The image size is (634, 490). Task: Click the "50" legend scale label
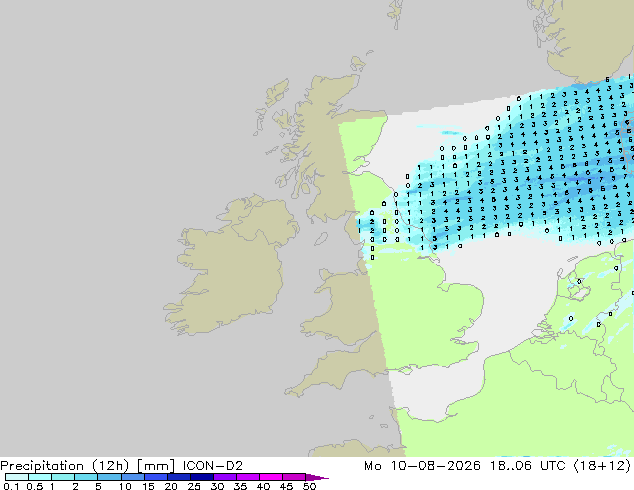click(x=309, y=486)
